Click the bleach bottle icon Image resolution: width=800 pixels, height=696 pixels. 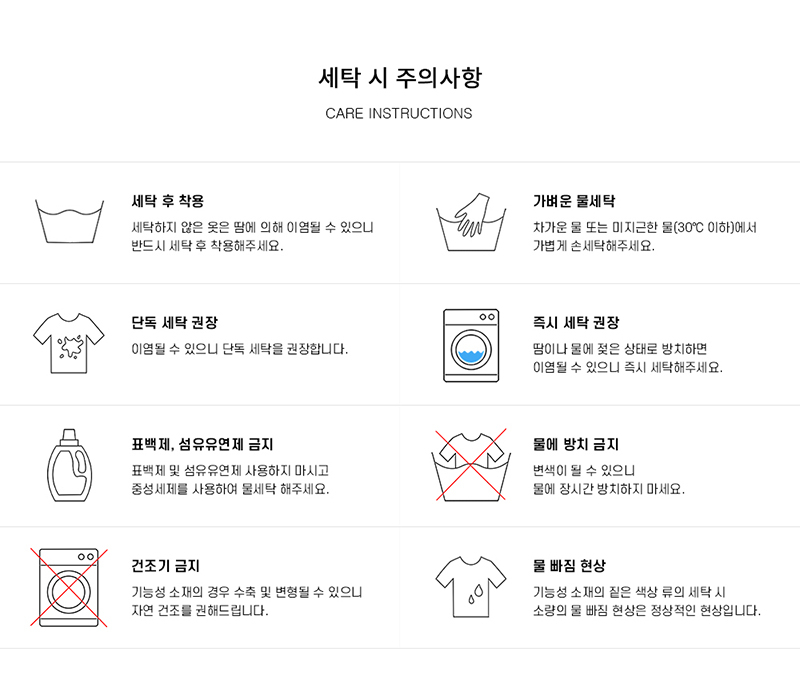tap(70, 466)
